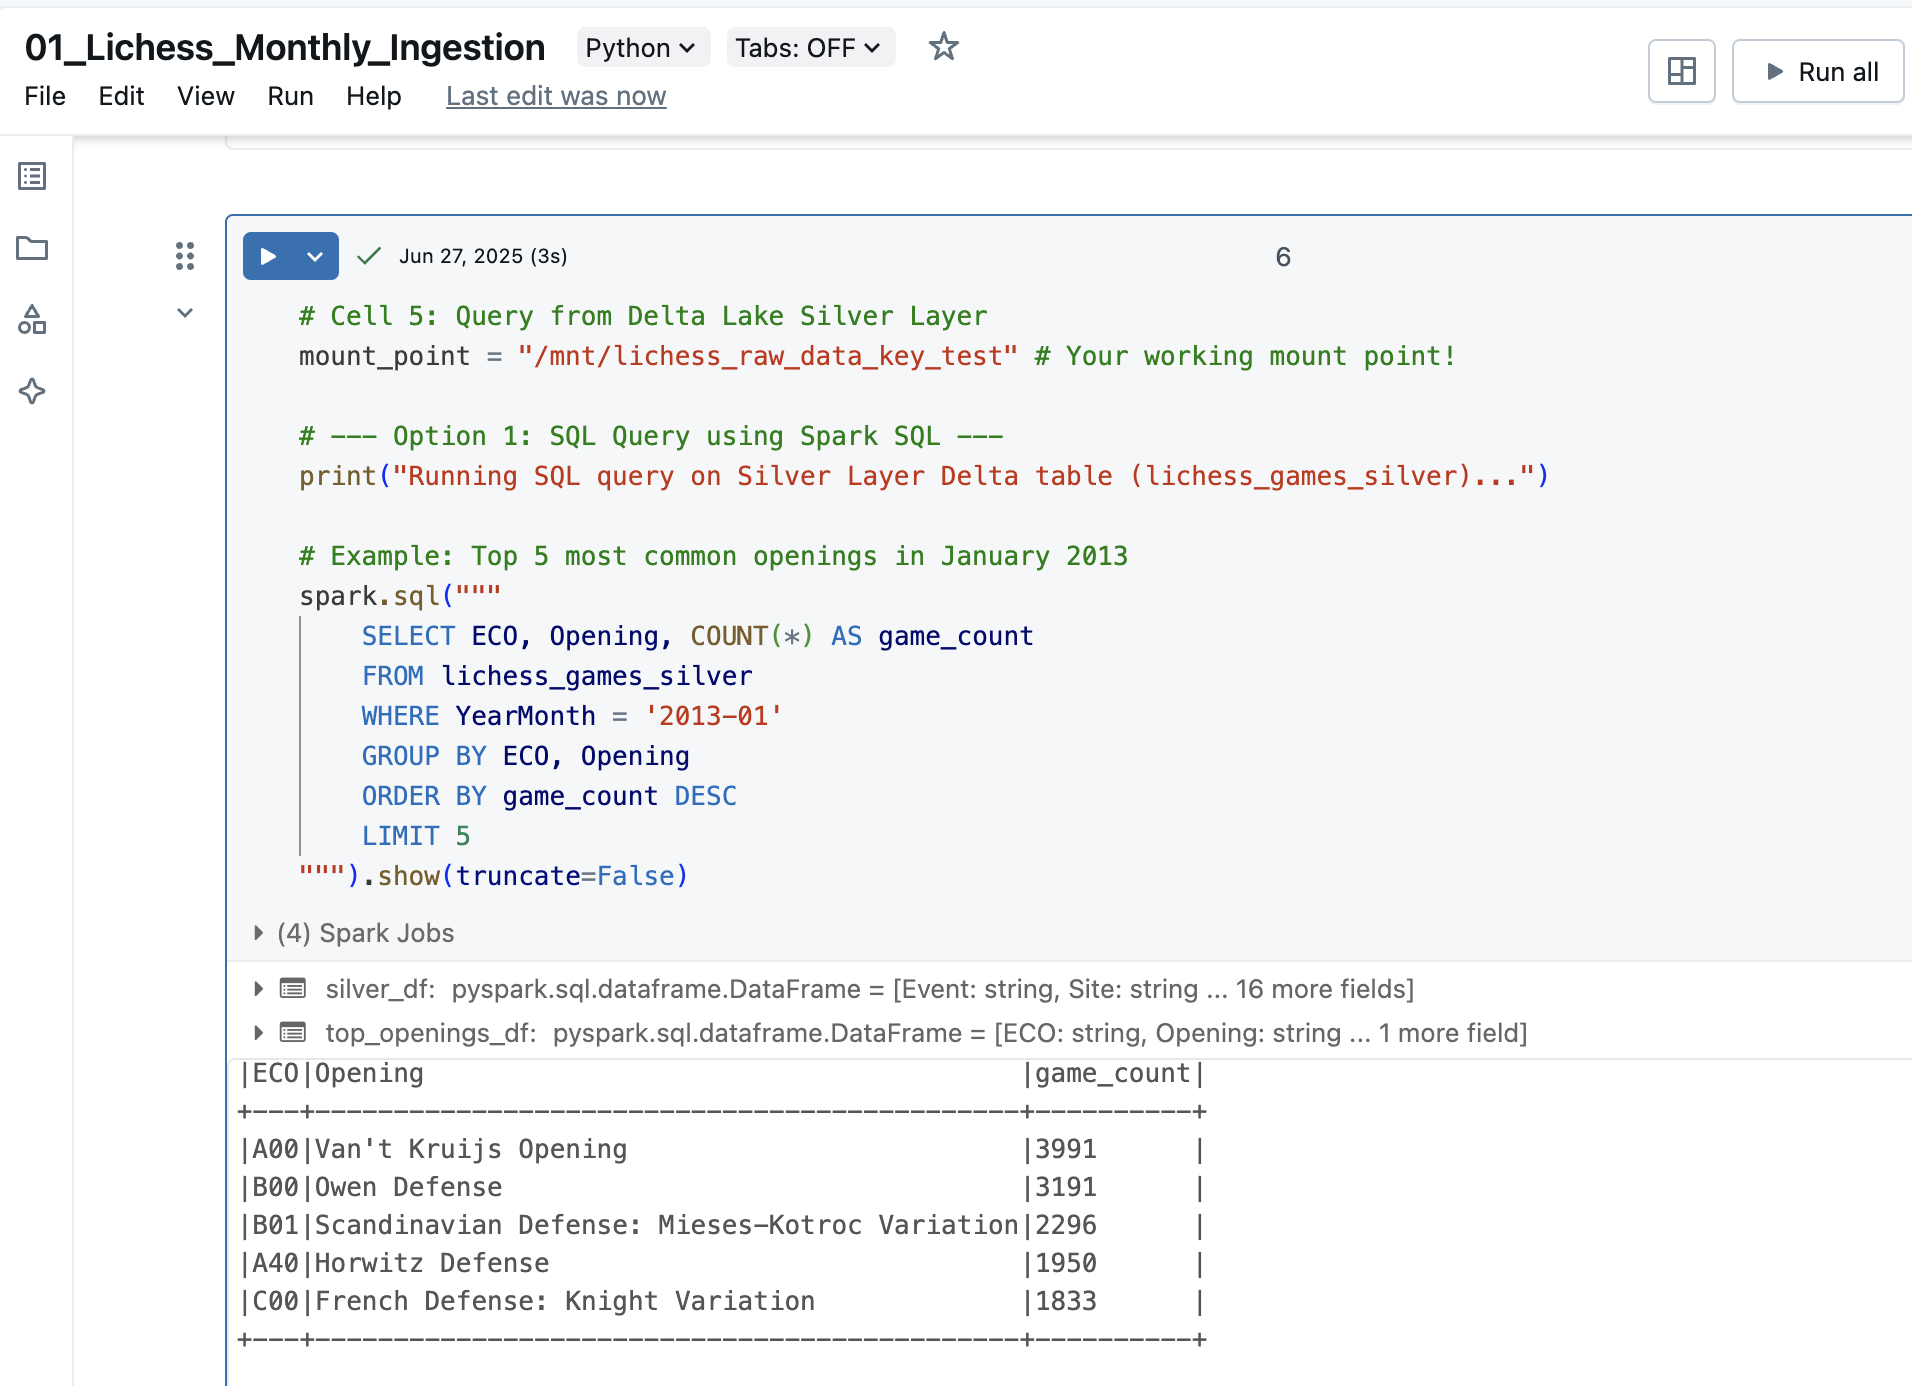Click the ORDER BY game_count DESC line
This screenshot has height=1386, width=1912.
tap(549, 796)
